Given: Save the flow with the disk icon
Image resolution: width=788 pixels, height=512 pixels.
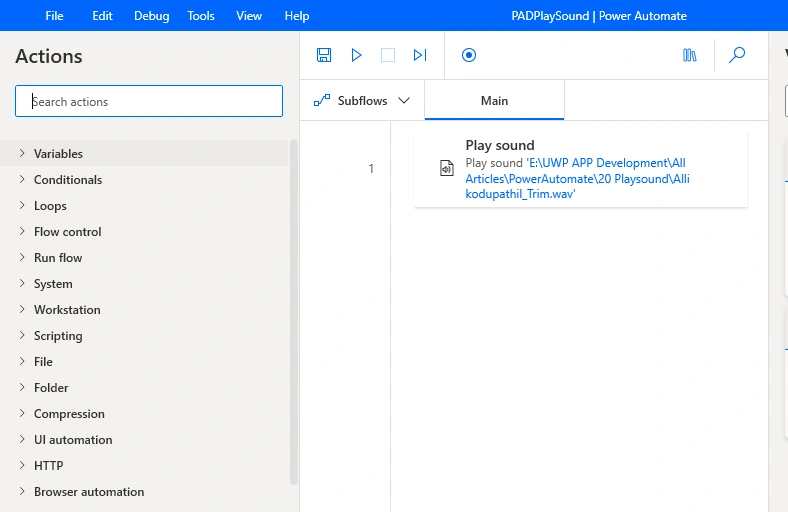Looking at the screenshot, I should (x=324, y=55).
